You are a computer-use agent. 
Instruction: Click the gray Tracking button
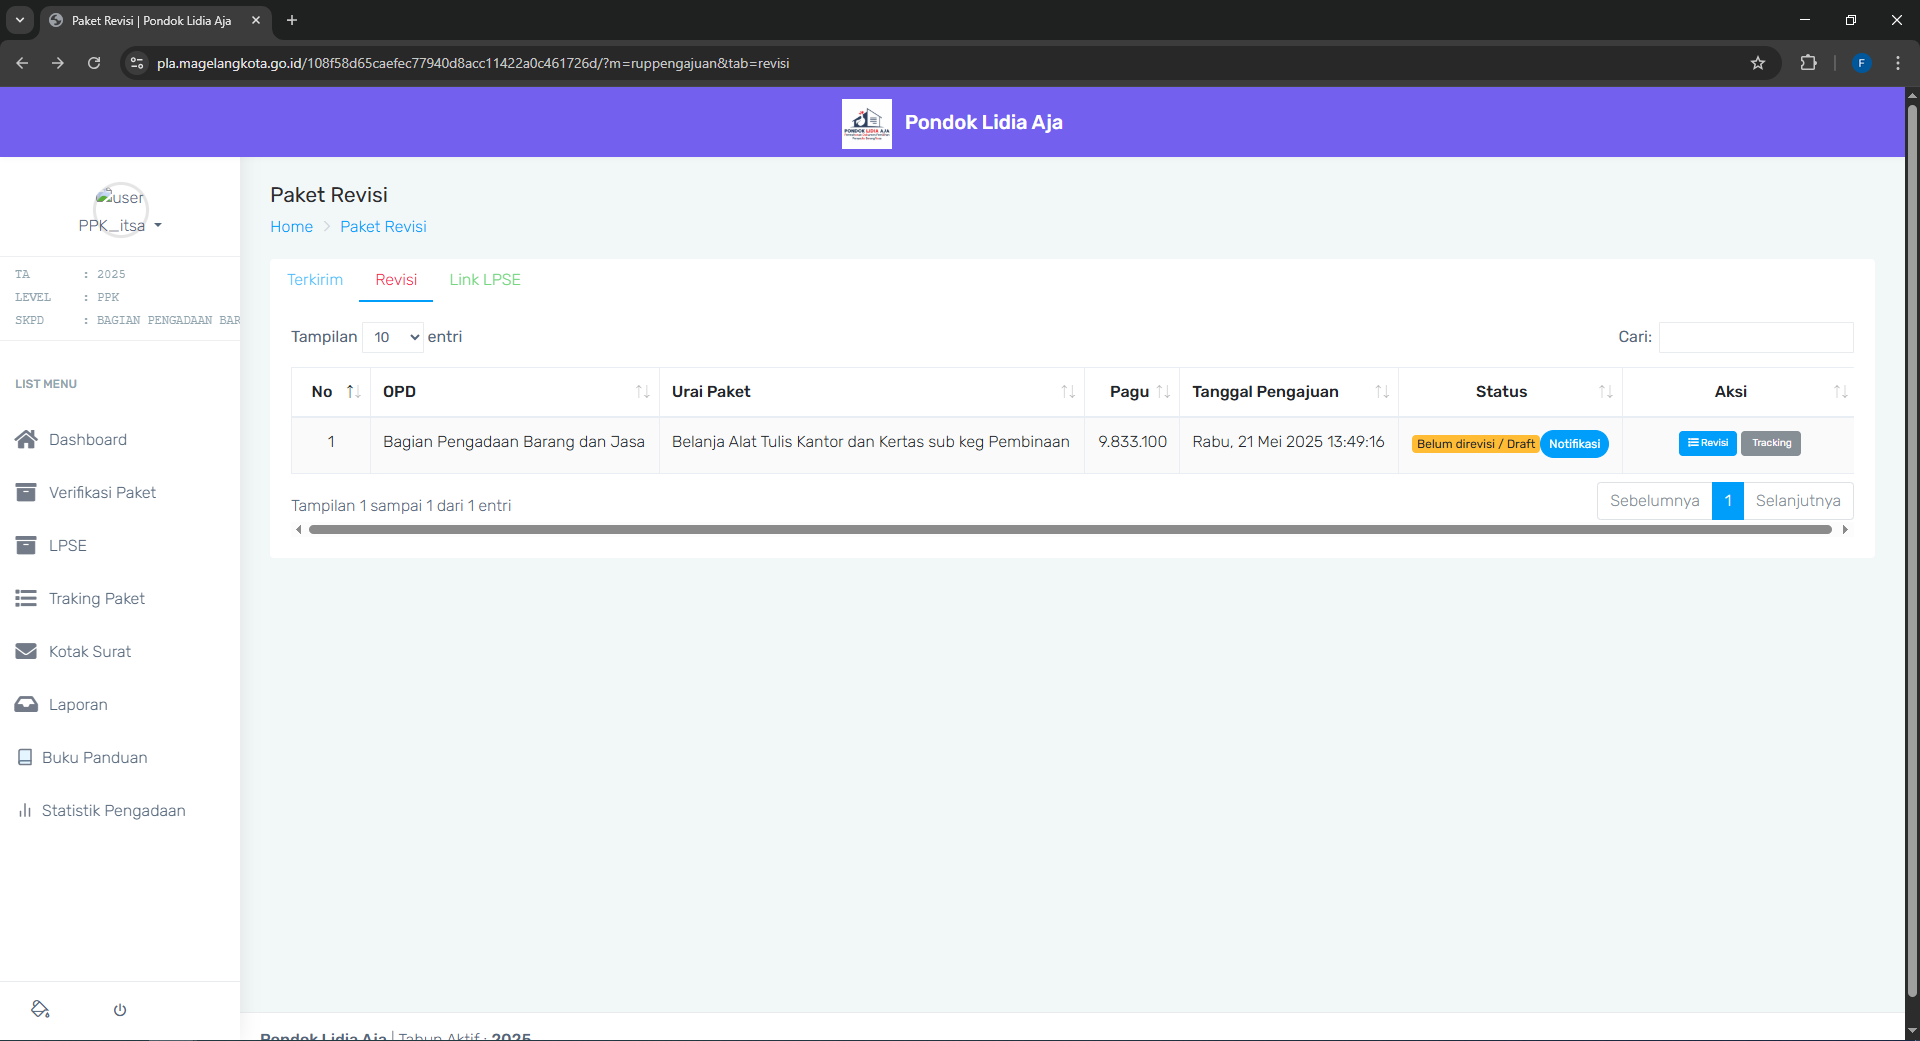1770,443
